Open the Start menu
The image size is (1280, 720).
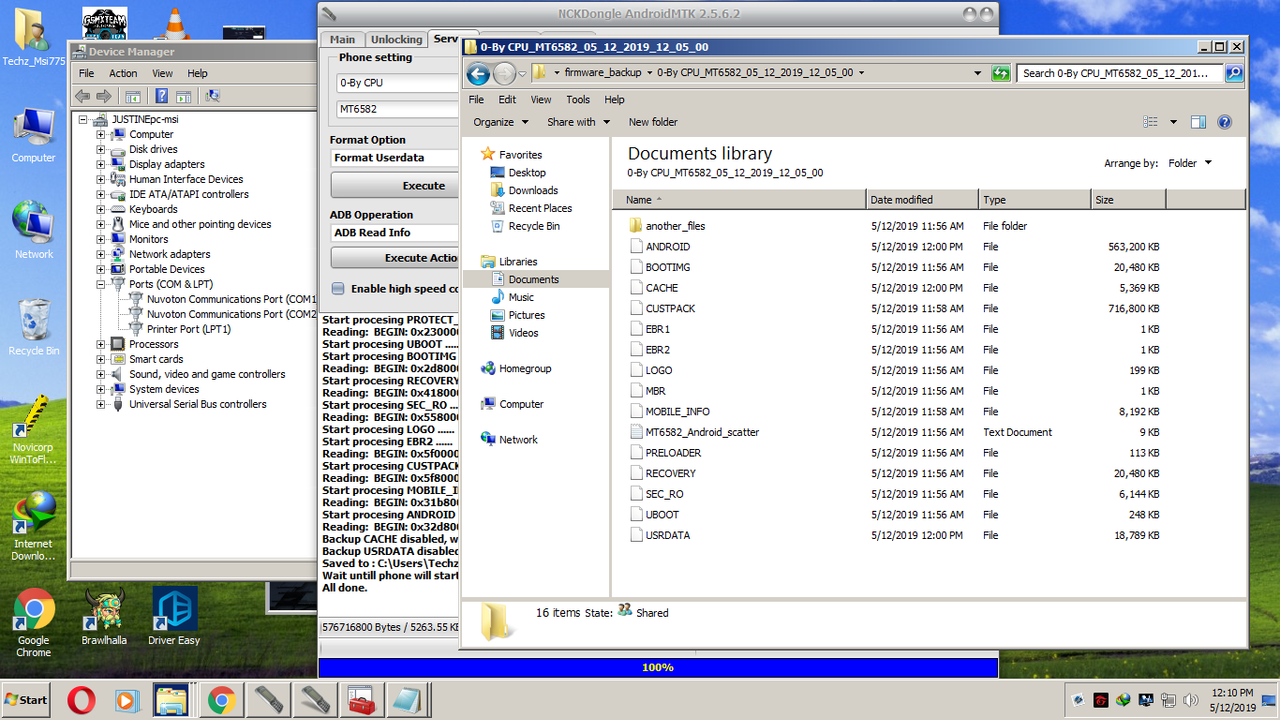[x=26, y=700]
